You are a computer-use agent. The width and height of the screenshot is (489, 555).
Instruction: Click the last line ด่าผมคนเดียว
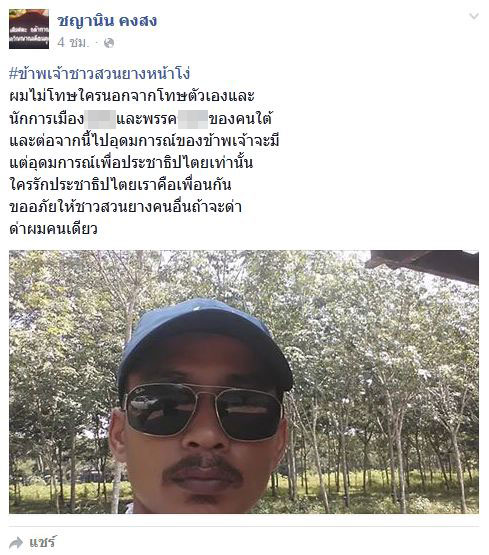coord(53,229)
